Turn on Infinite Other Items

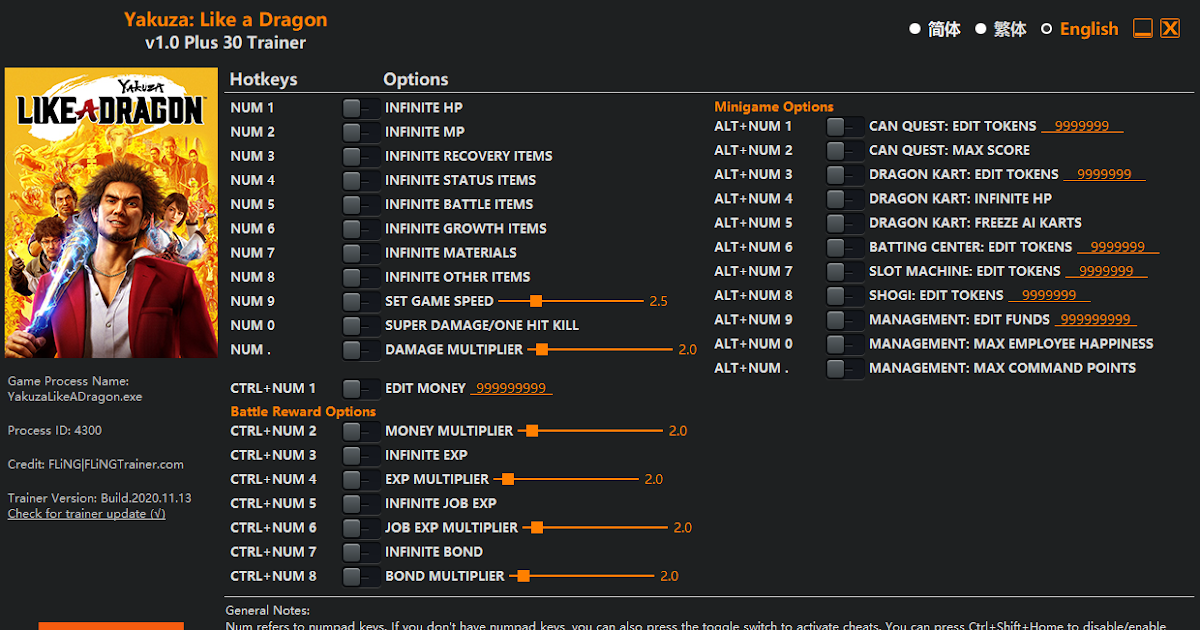pyautogui.click(x=361, y=276)
